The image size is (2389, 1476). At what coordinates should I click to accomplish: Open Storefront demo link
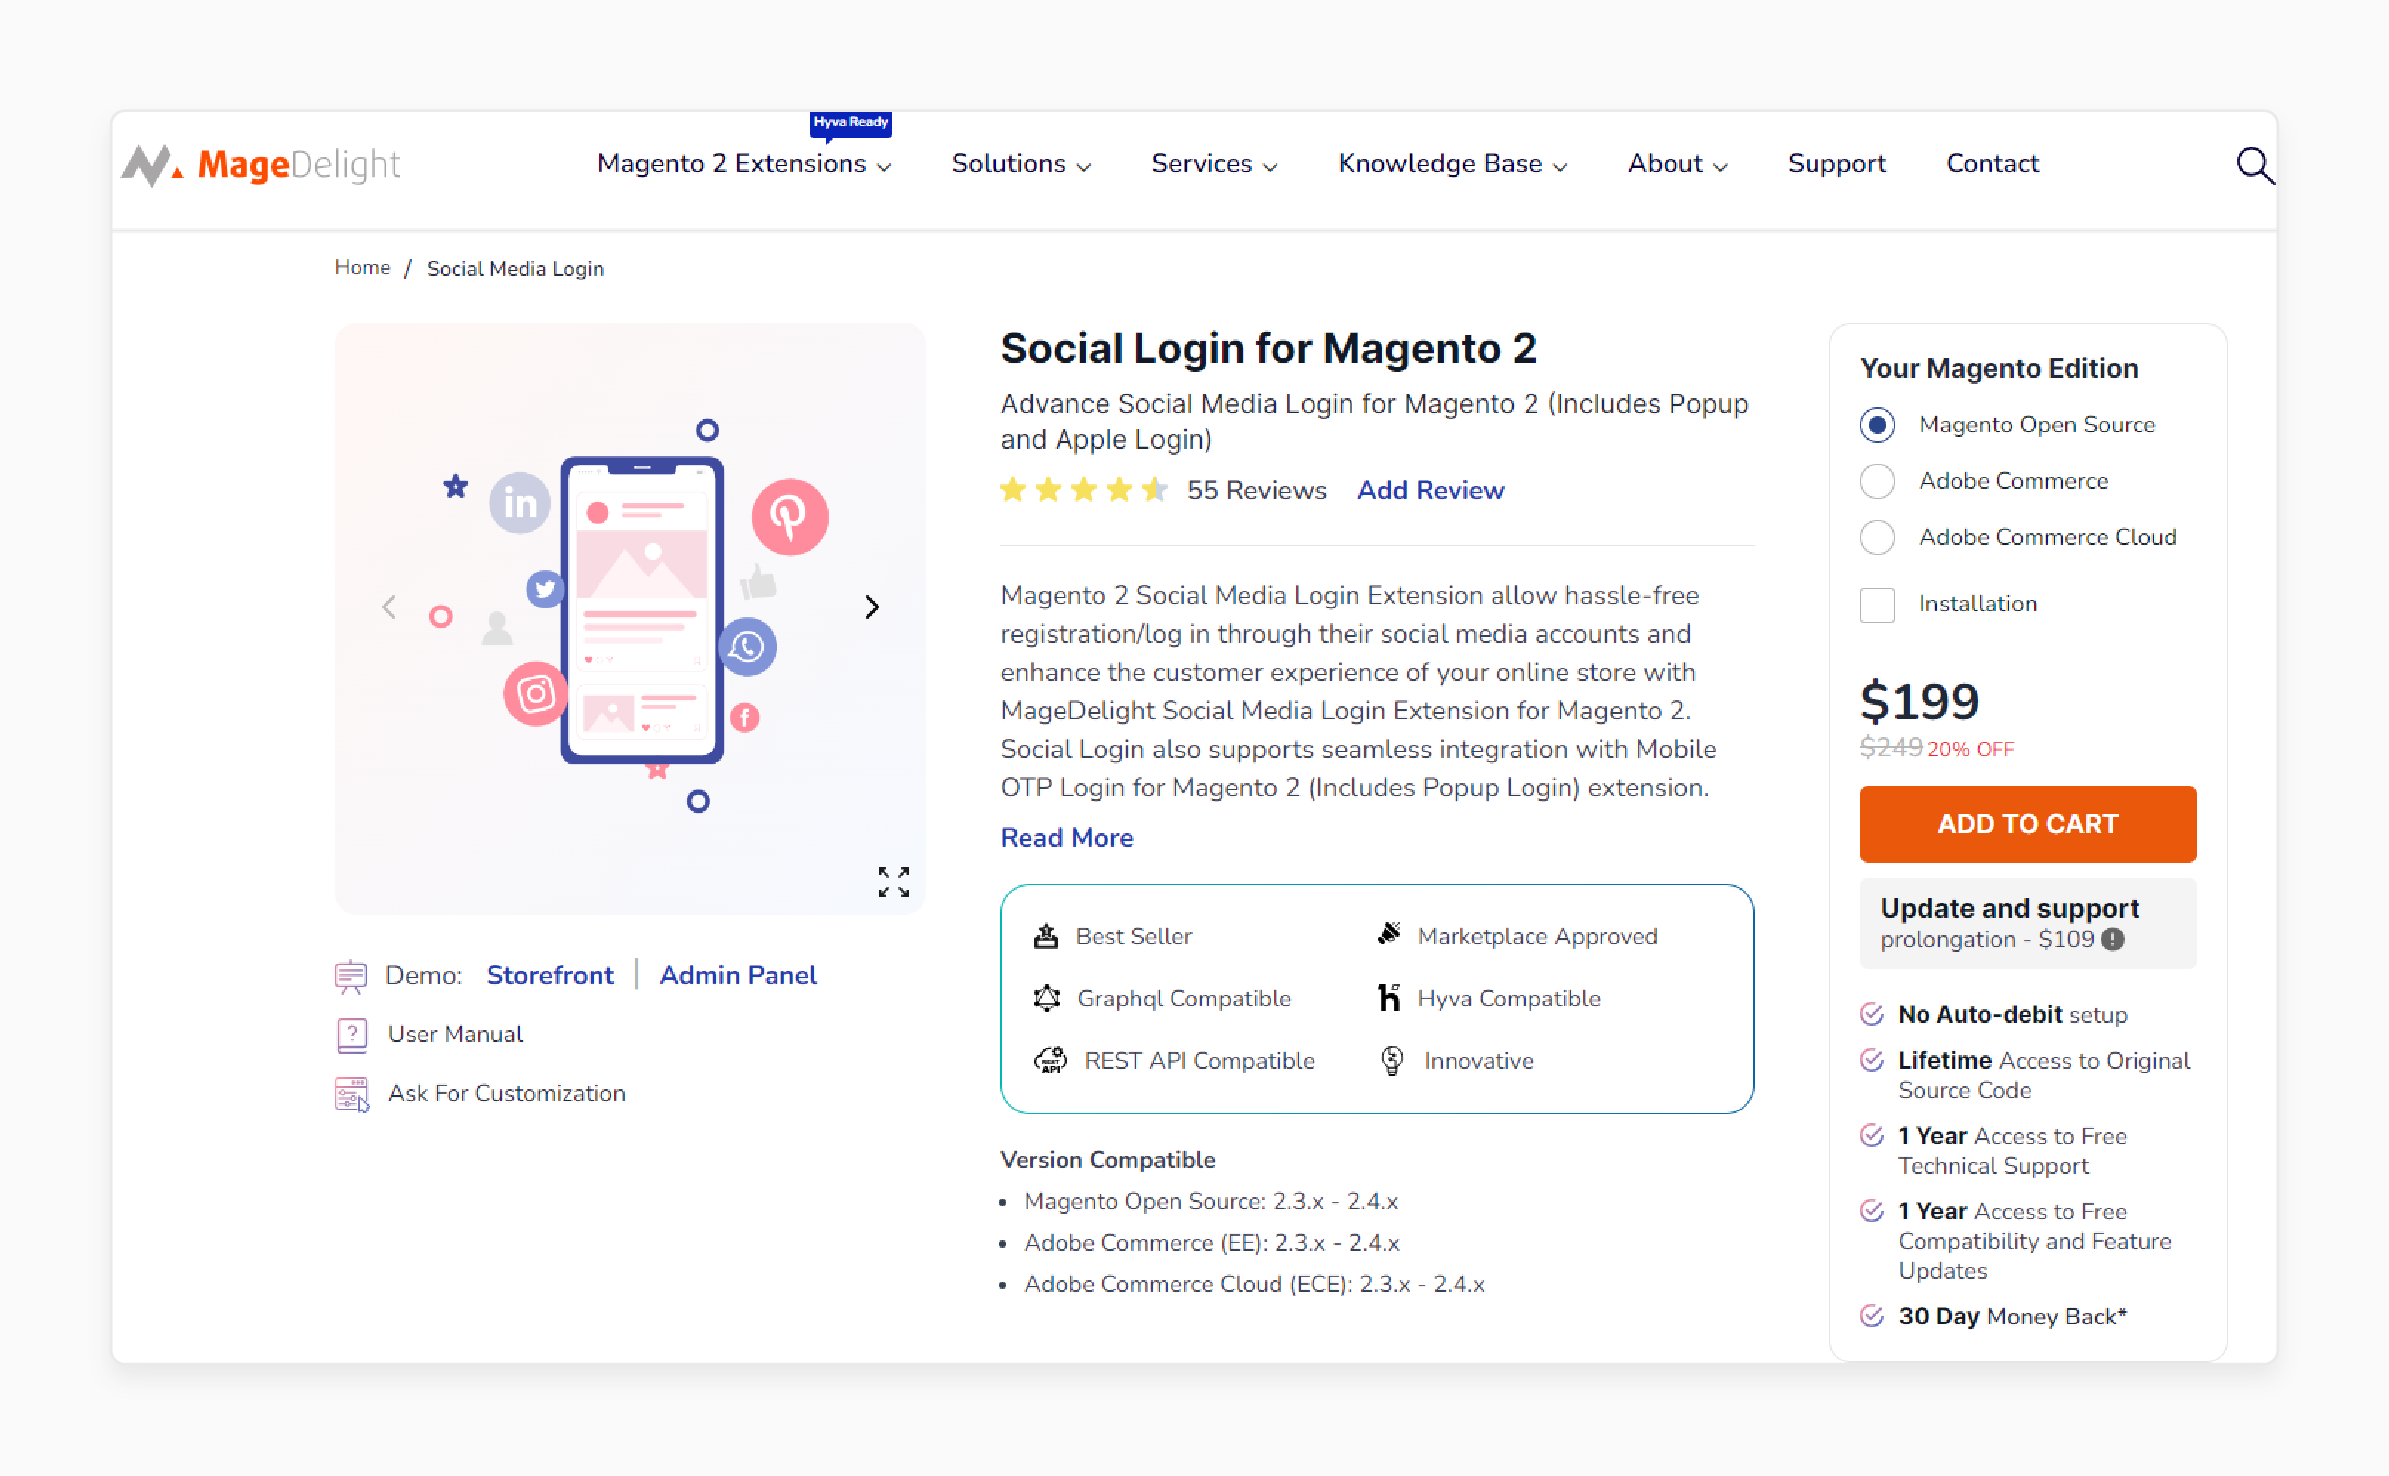[x=550, y=976]
